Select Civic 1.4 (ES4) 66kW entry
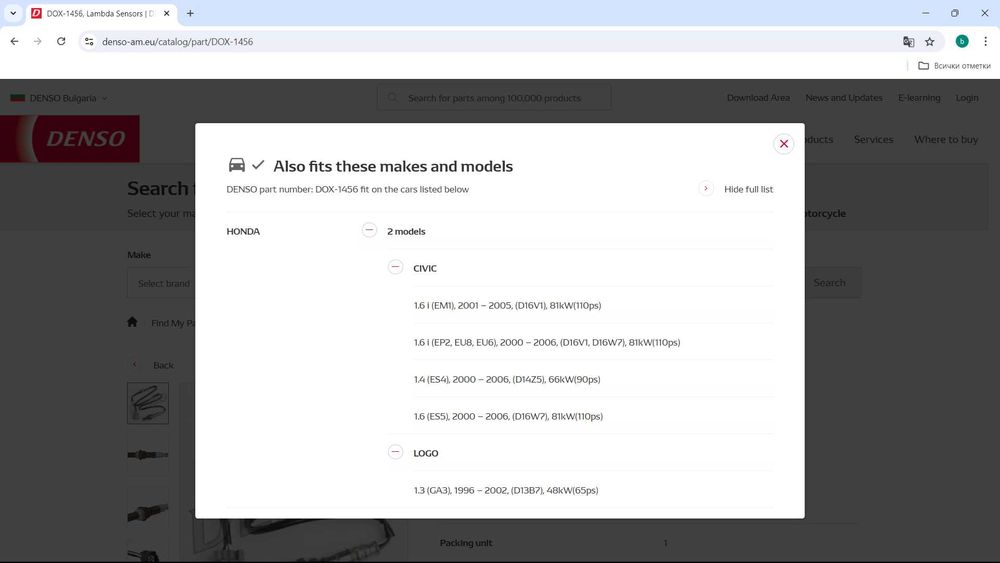 point(506,379)
